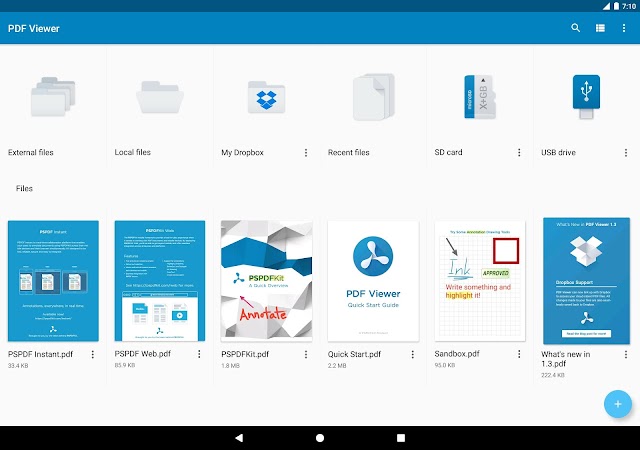This screenshot has width=640, height=450.
Task: Open the Sandbox.pdf thumbnail
Action: tap(480, 281)
